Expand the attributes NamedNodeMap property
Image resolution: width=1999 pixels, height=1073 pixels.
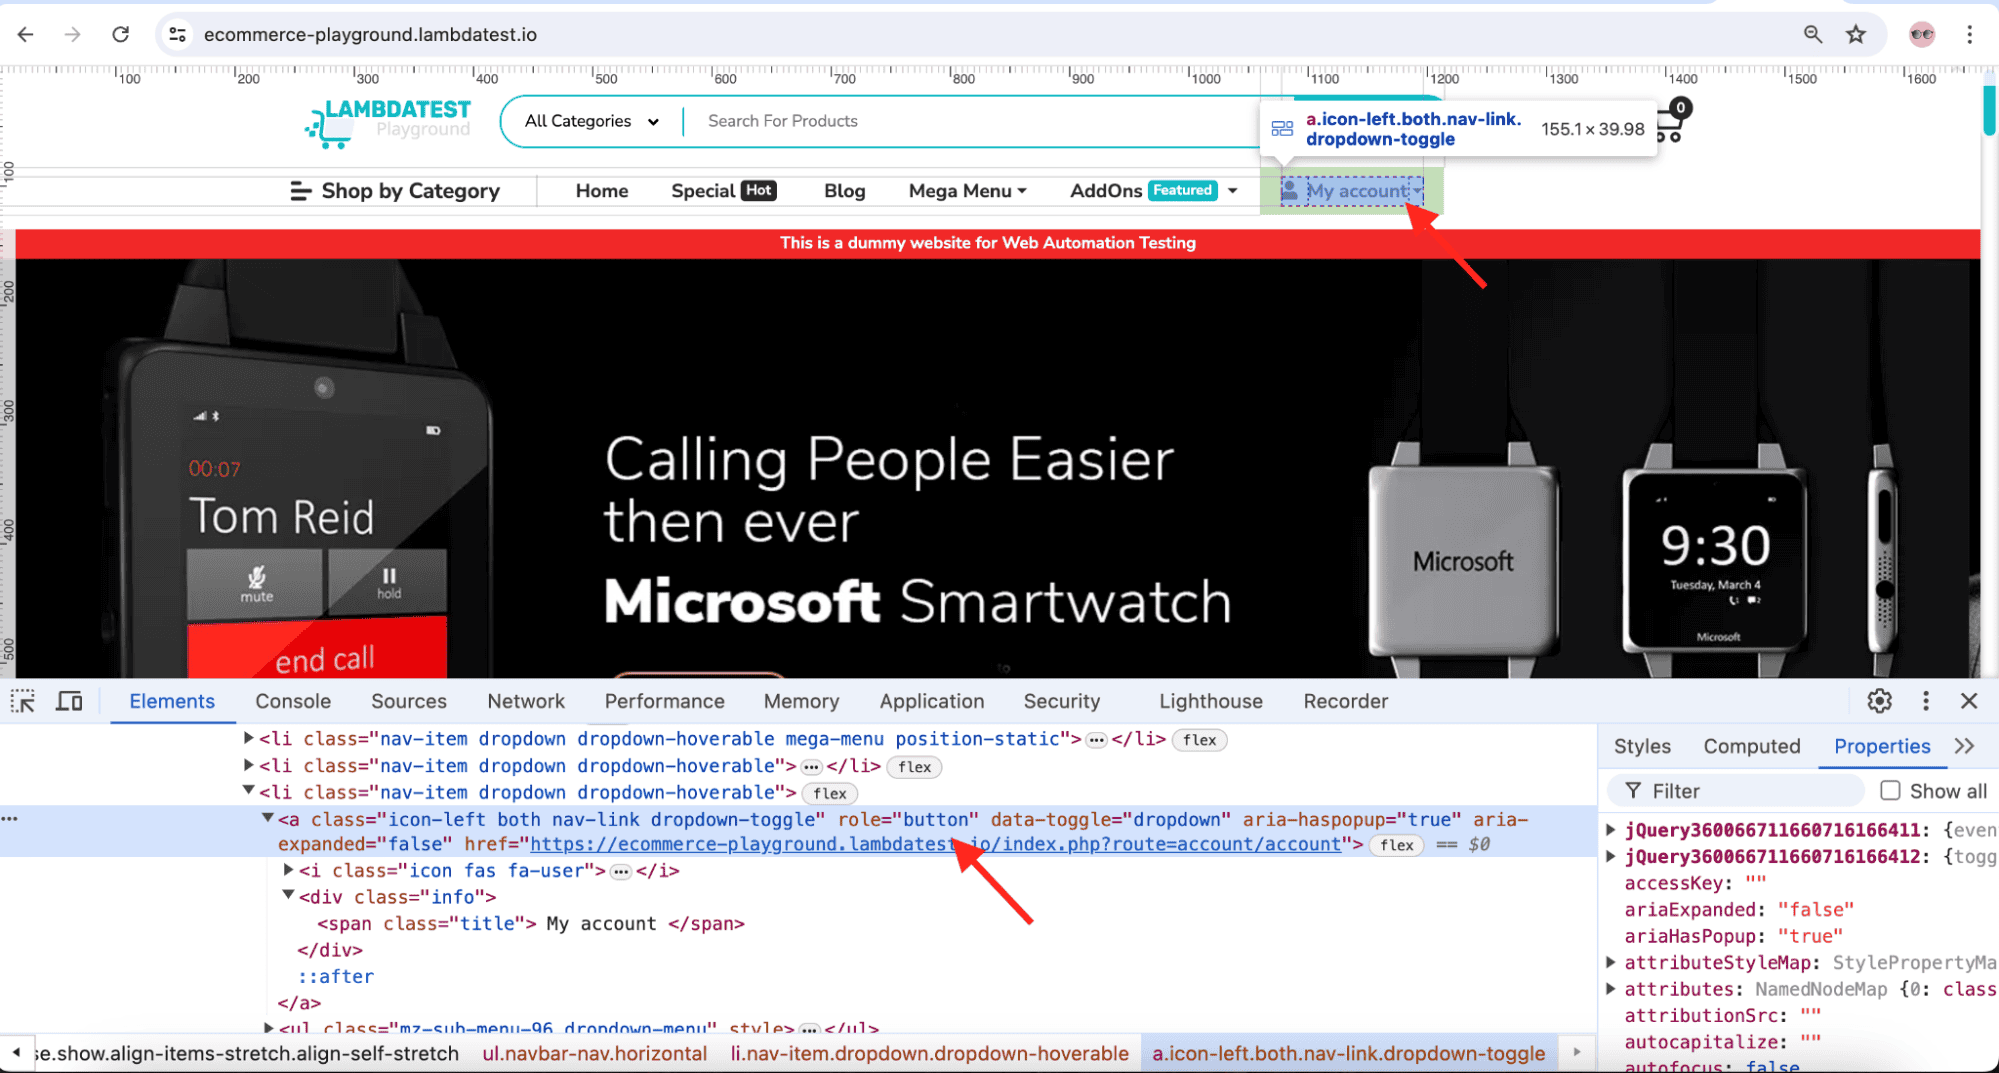click(x=1610, y=989)
